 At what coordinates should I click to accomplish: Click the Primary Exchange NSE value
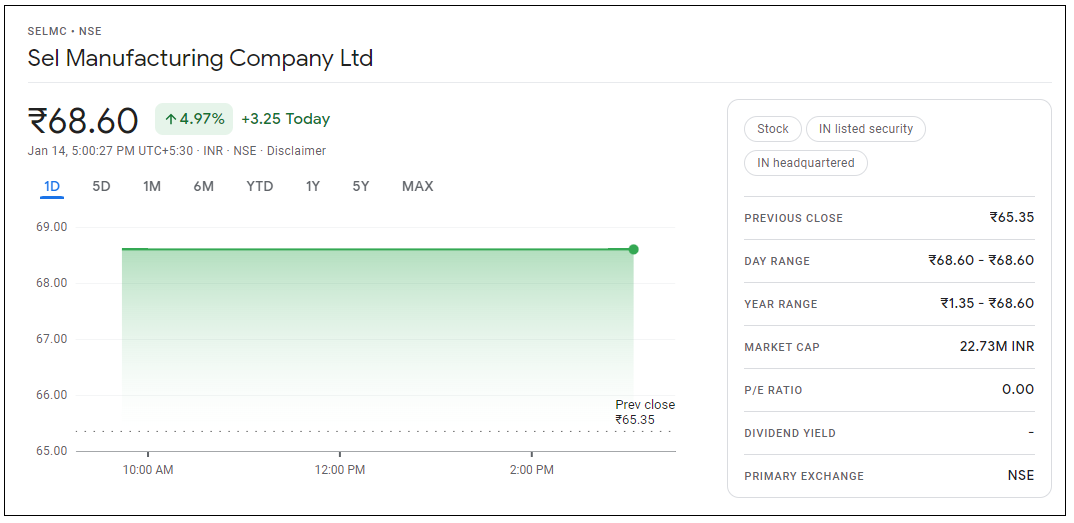click(1021, 476)
